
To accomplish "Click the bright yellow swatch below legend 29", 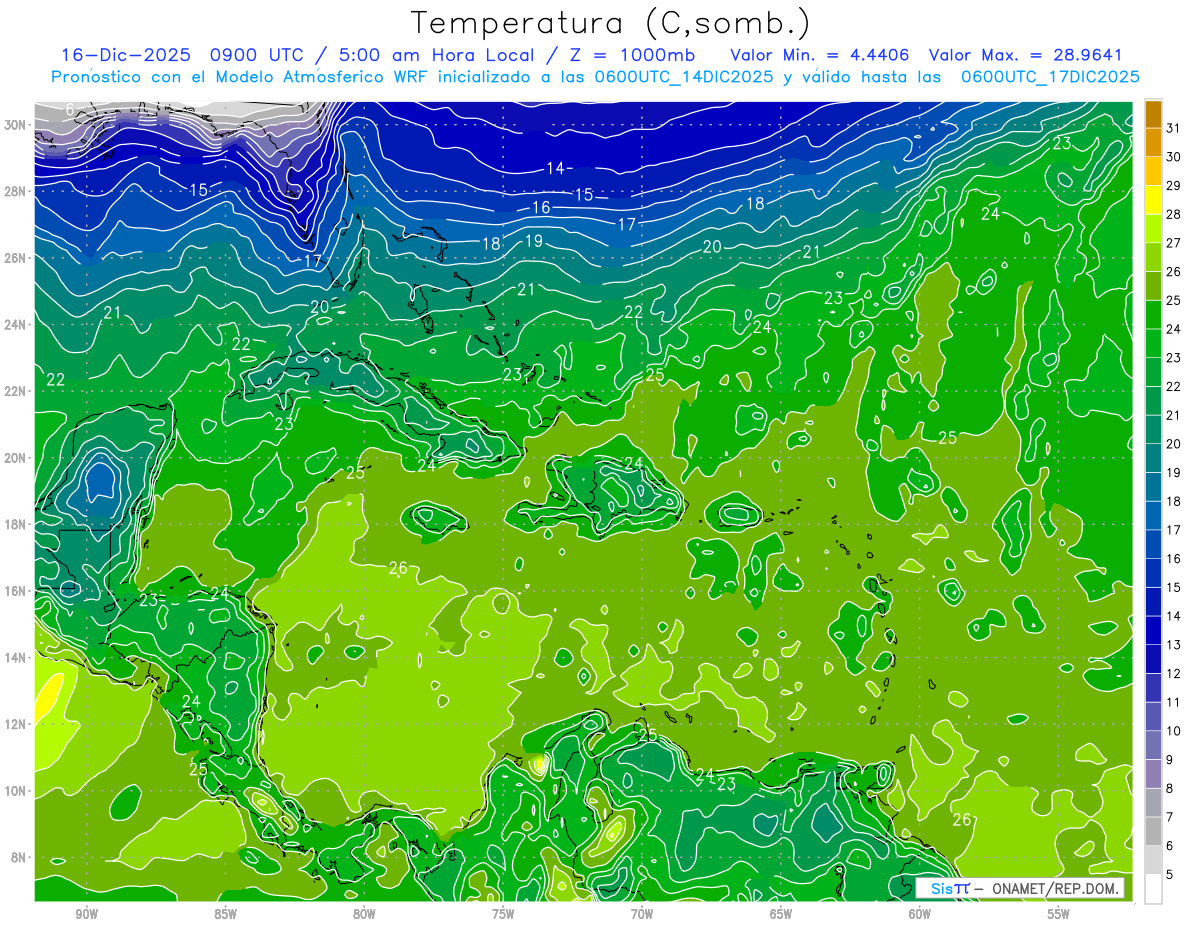I will pos(1153,200).
